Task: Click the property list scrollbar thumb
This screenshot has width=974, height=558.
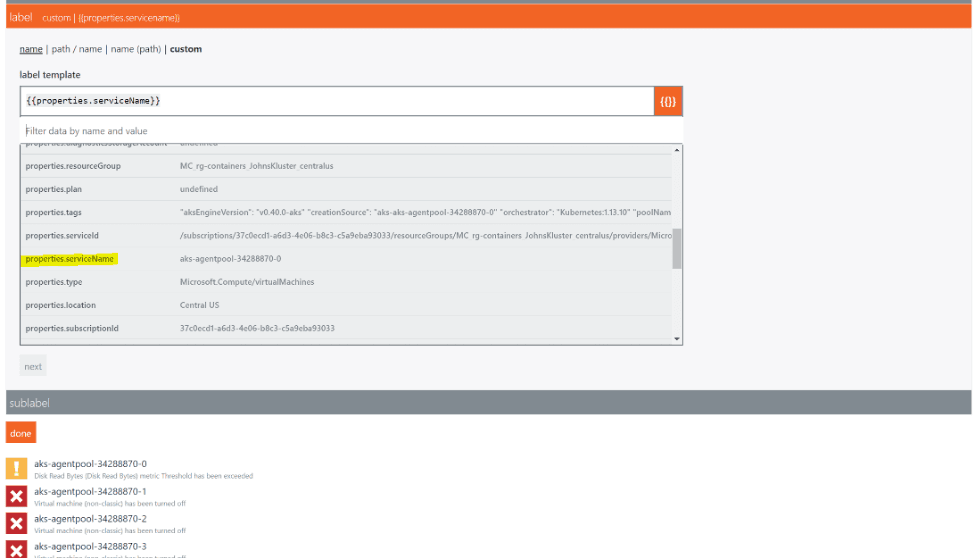Action: [x=677, y=249]
